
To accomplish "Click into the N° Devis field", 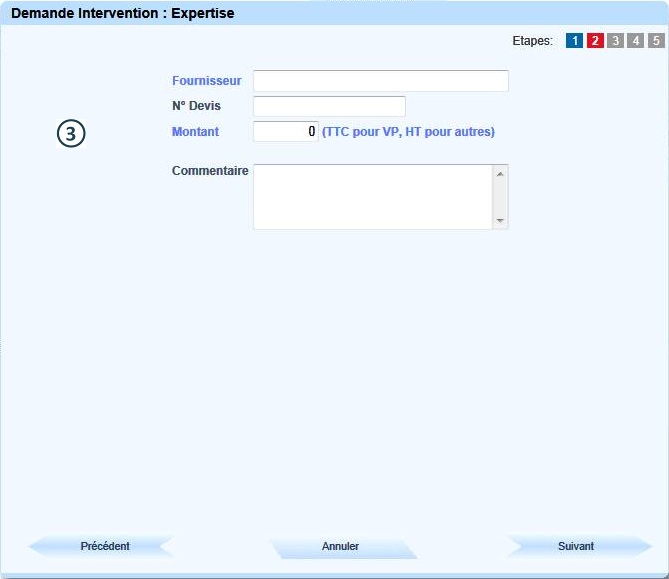I will pos(329,106).
